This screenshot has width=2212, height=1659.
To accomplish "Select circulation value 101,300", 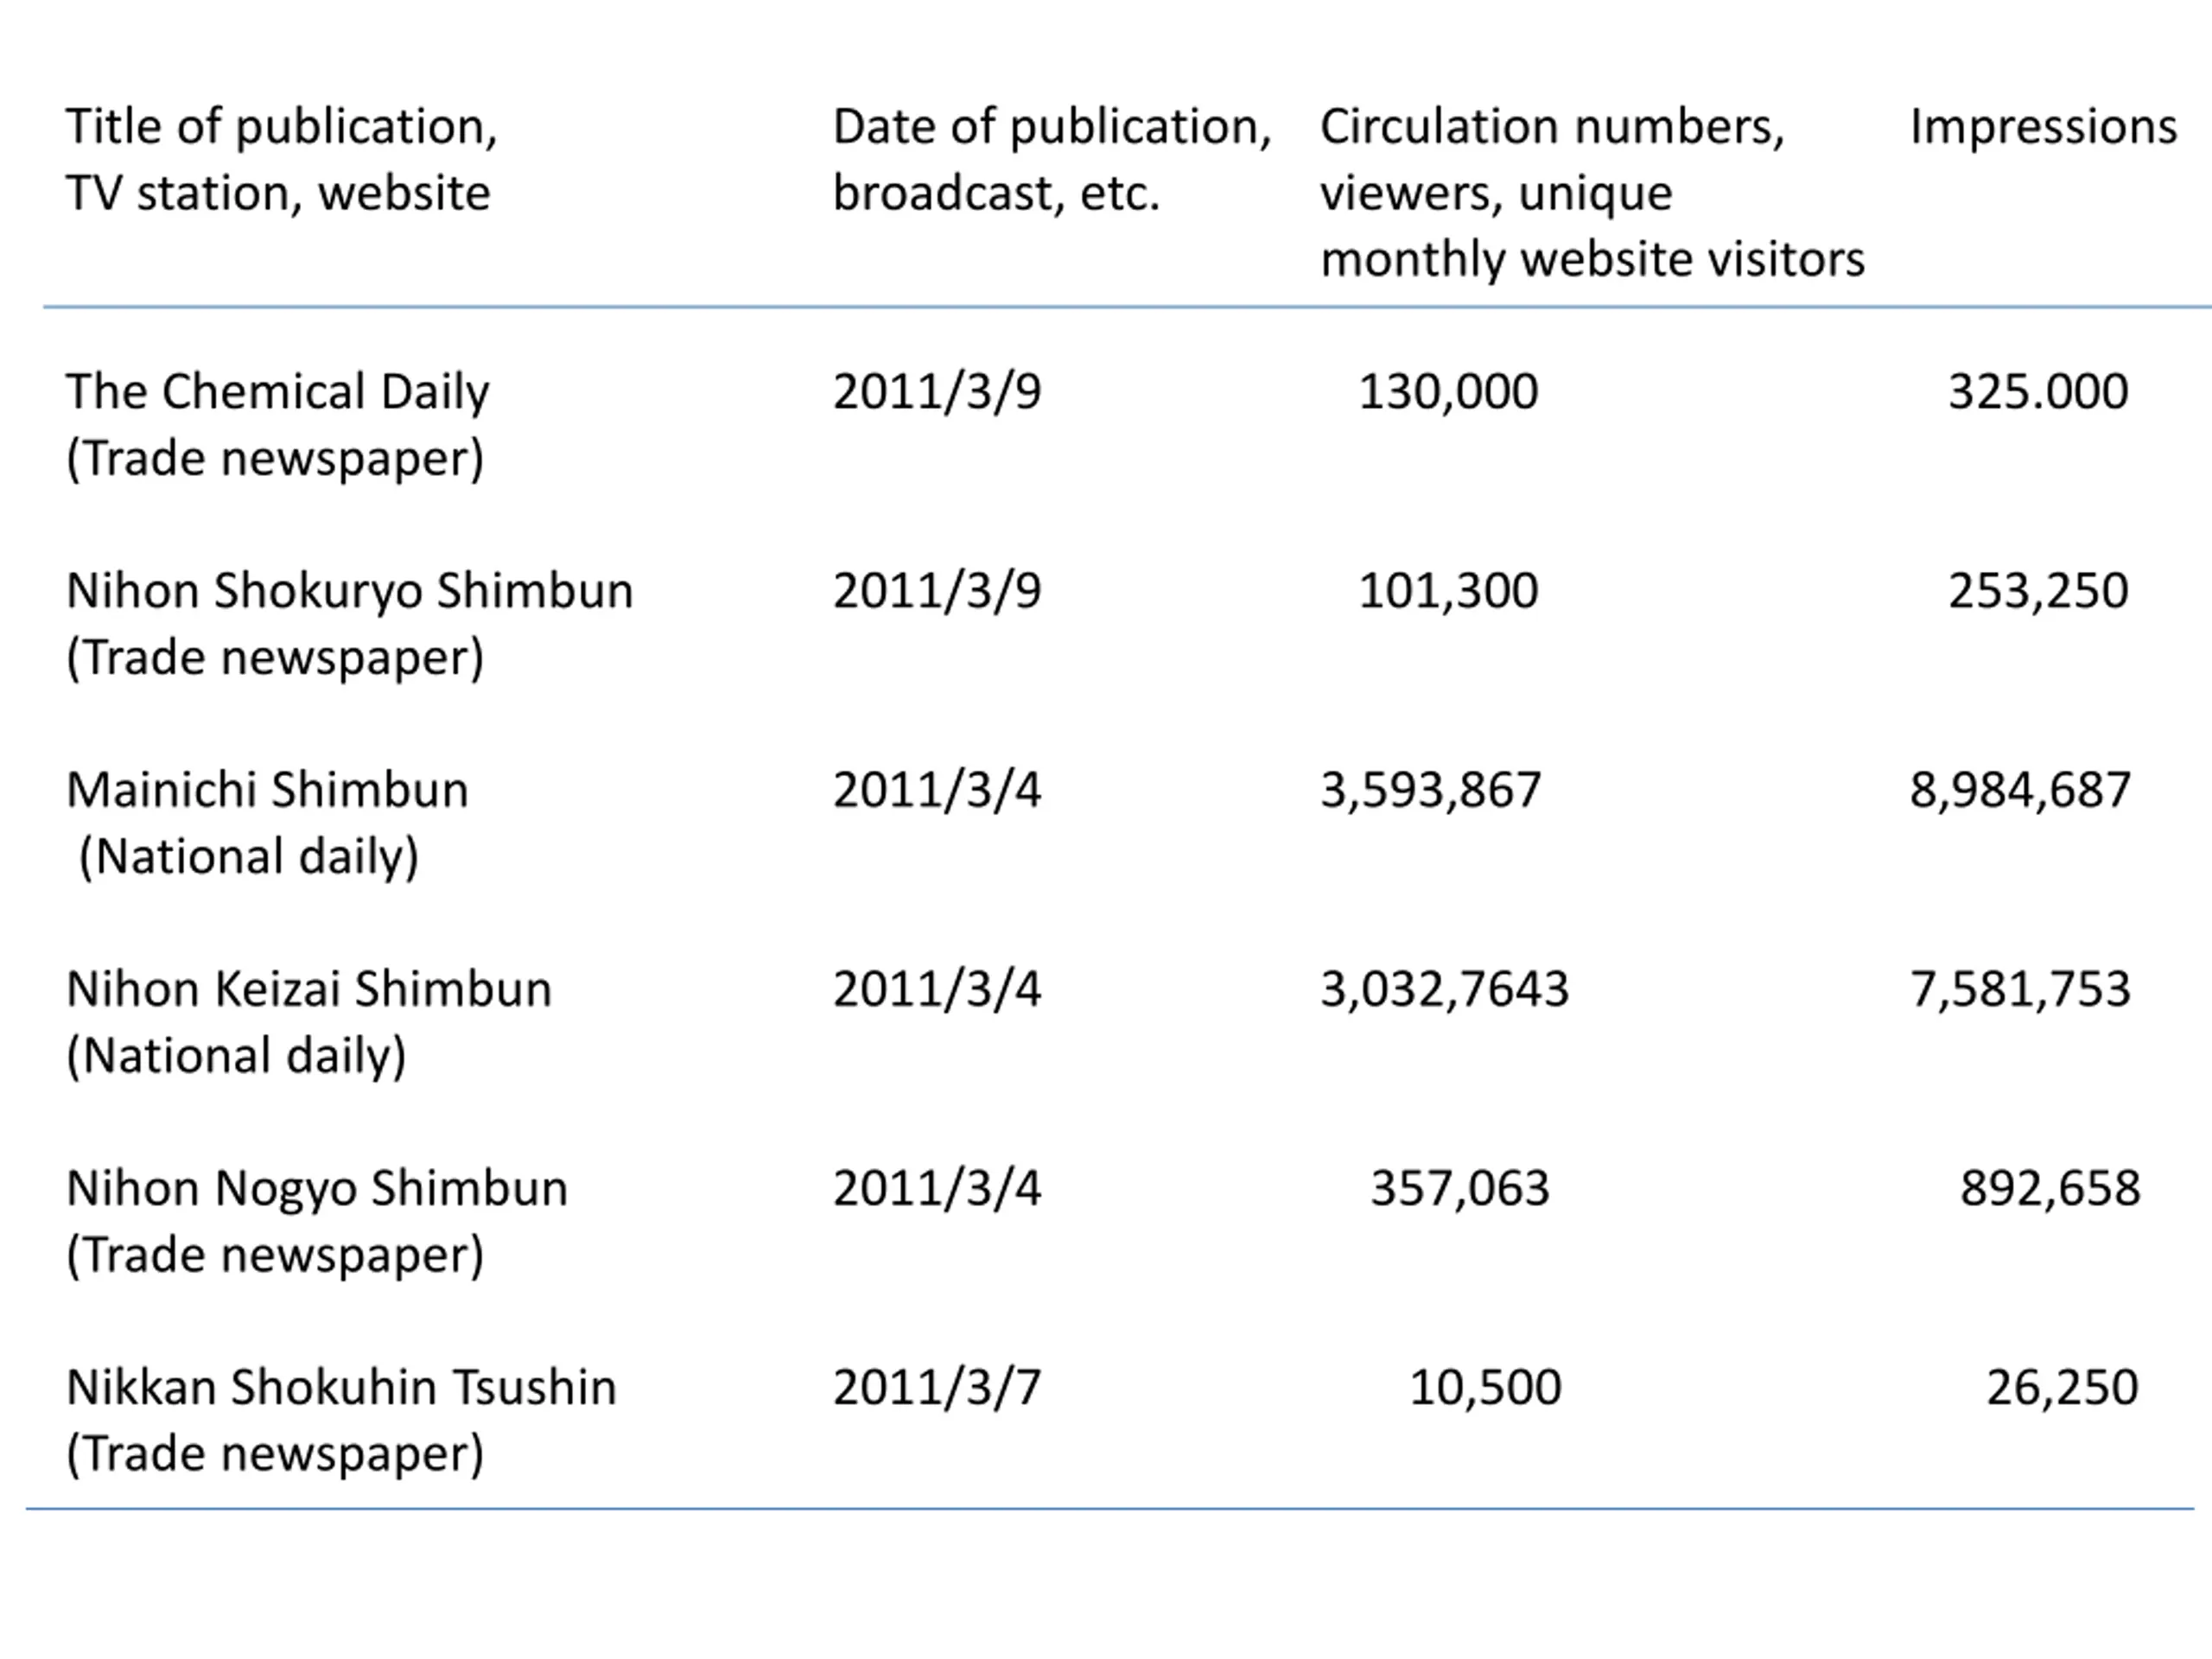I will (1448, 591).
